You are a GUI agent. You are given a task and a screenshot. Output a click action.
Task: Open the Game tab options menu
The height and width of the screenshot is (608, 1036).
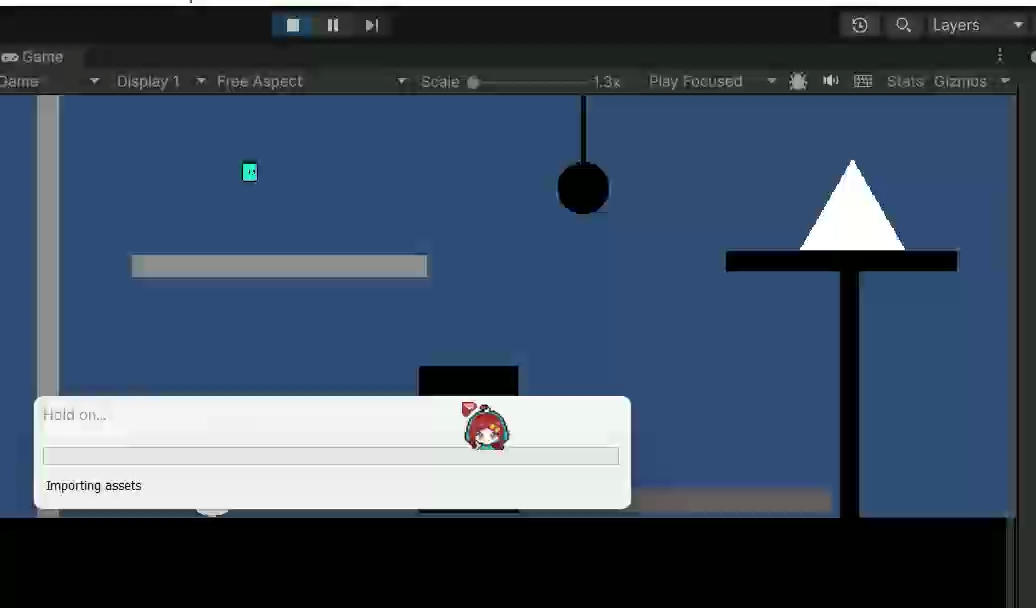tap(1000, 56)
